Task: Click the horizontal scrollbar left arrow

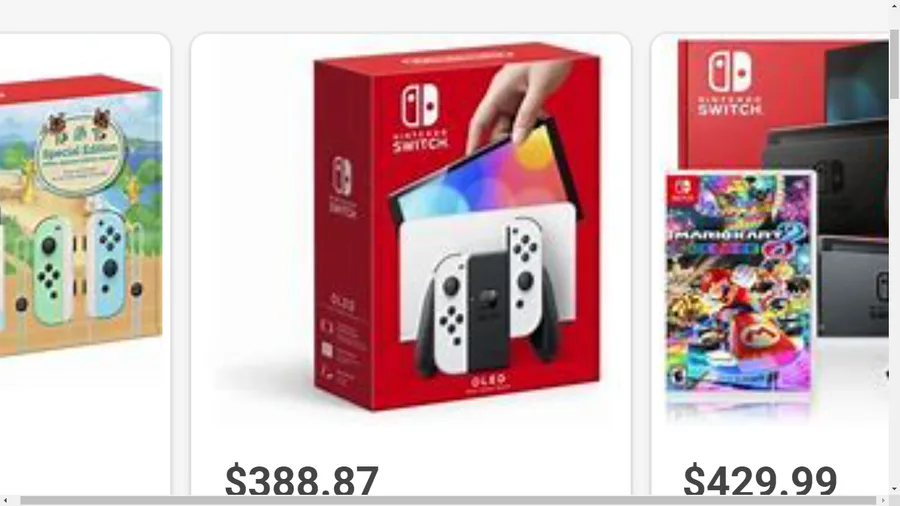Action: point(5,501)
